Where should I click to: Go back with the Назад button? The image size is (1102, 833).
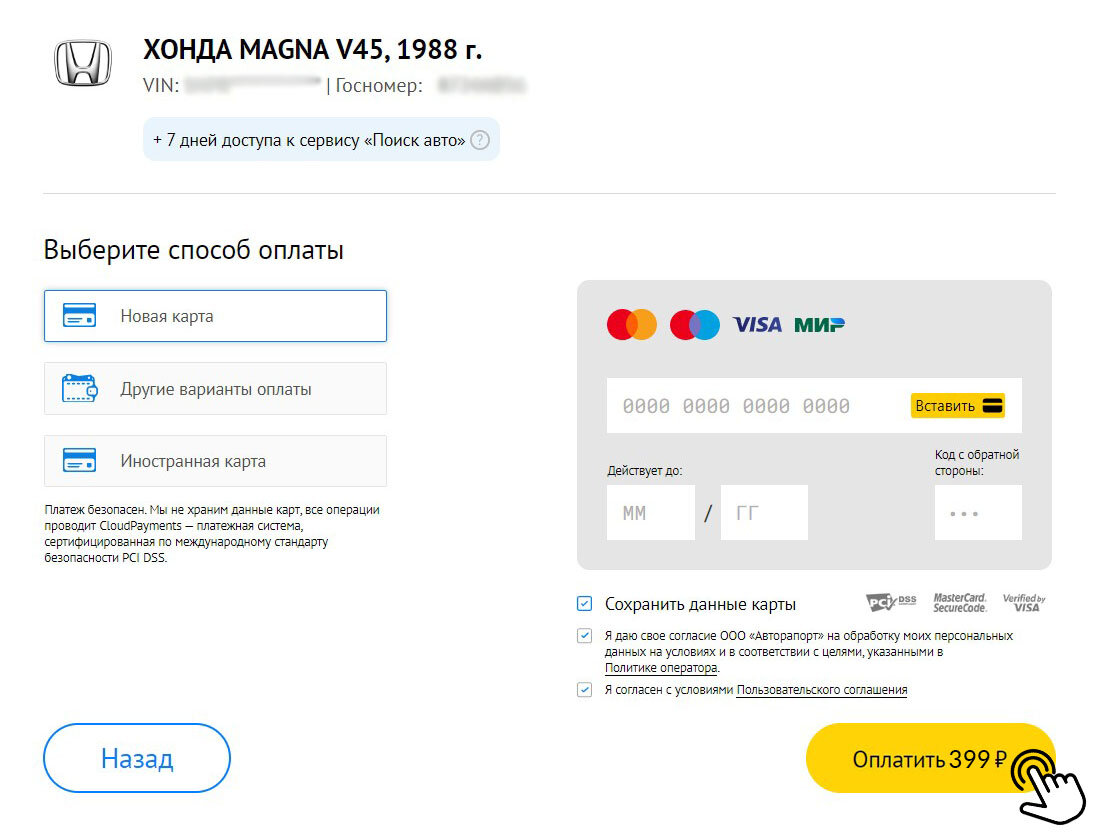point(137,758)
